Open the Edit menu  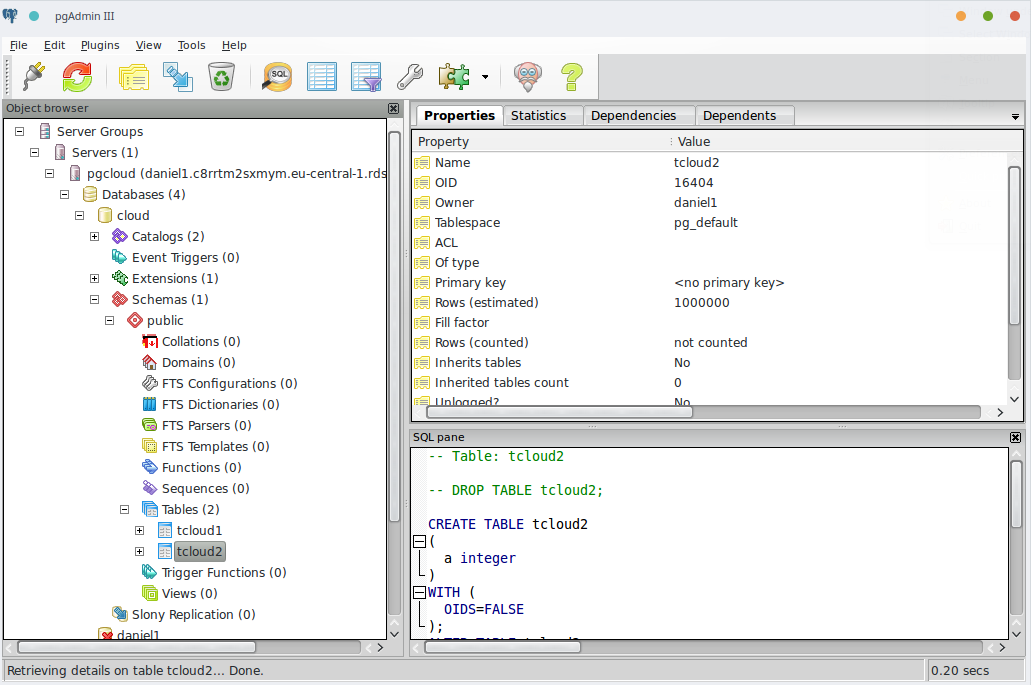[55, 45]
